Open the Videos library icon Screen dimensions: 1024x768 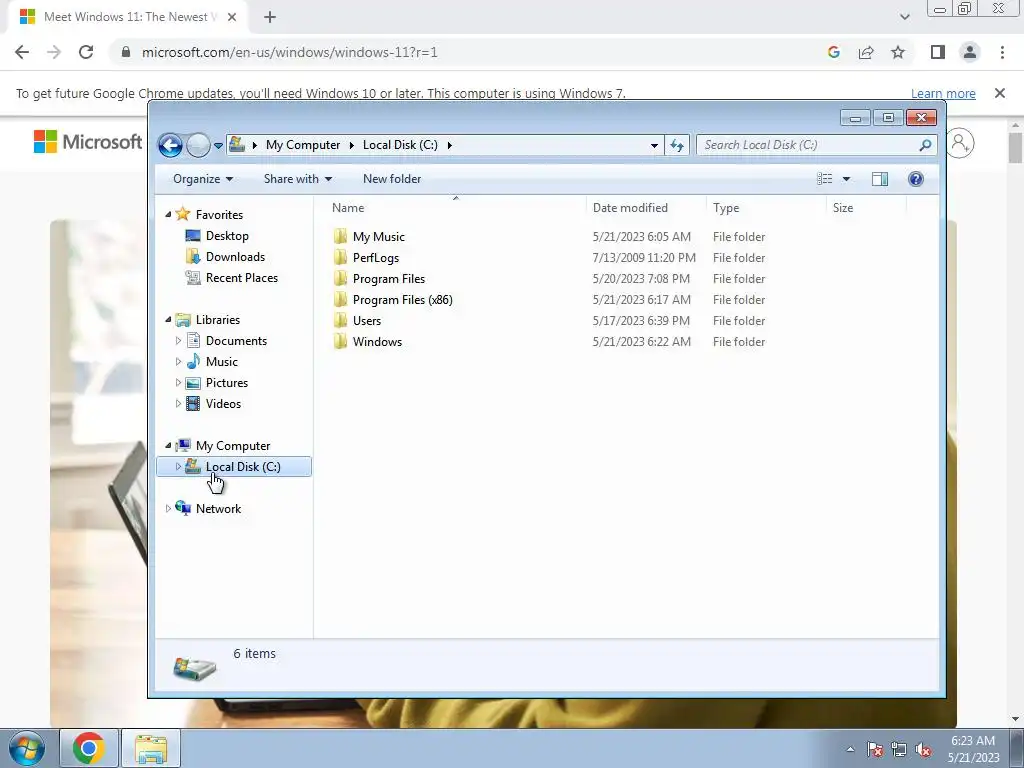[x=193, y=404]
